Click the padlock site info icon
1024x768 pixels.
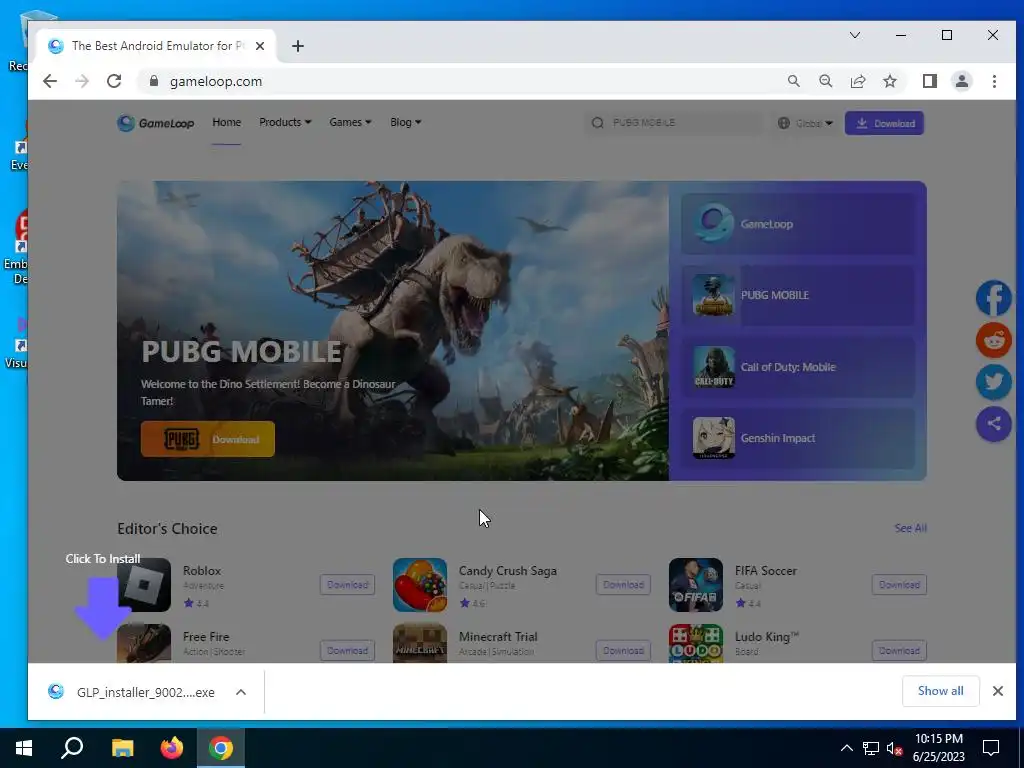pyautogui.click(x=154, y=81)
